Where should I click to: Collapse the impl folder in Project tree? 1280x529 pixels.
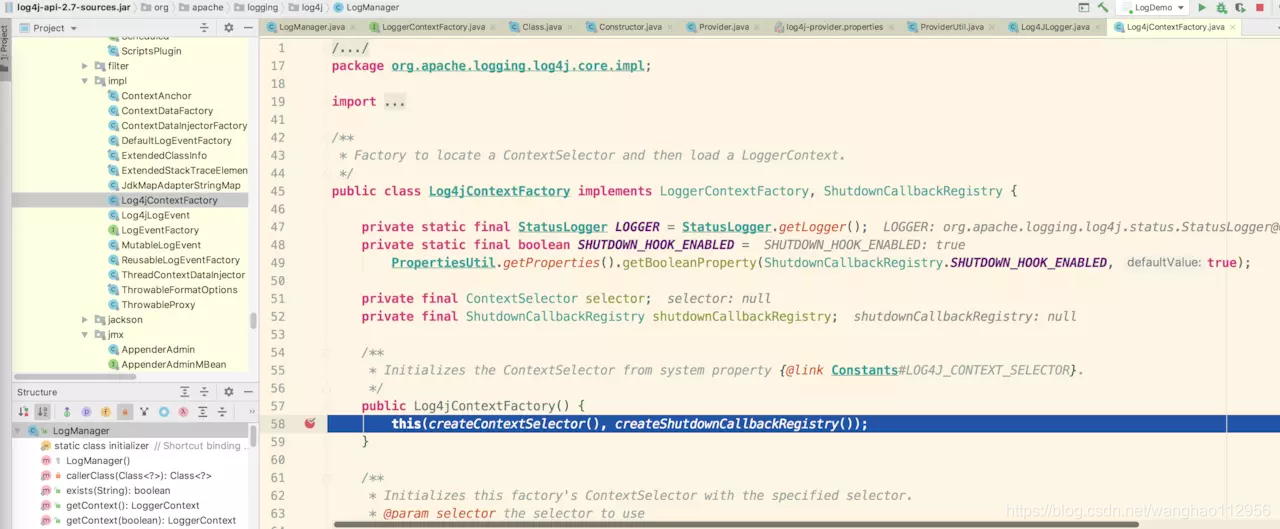click(x=86, y=81)
